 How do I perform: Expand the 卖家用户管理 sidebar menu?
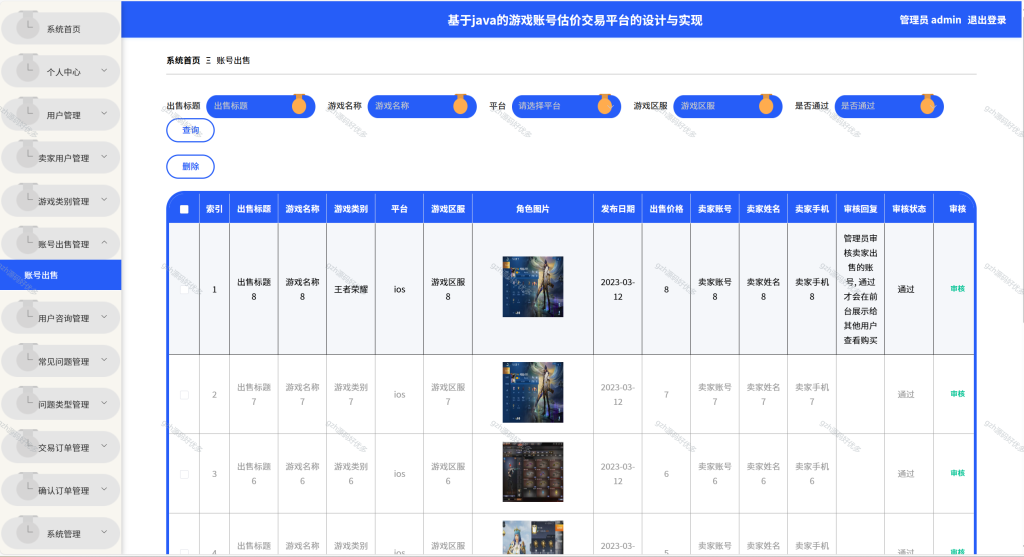coord(61,158)
